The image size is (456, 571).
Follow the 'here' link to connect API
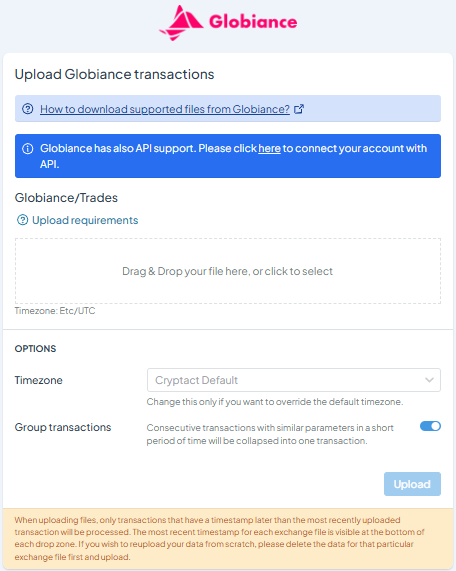(x=269, y=149)
